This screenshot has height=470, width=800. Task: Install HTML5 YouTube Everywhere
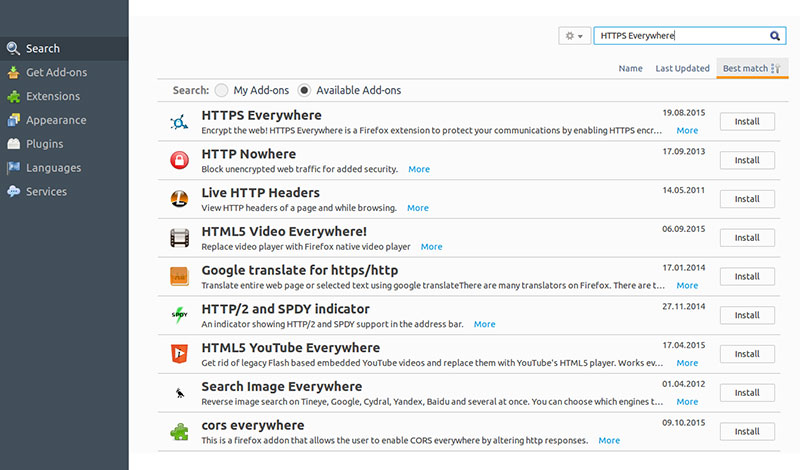pos(747,354)
